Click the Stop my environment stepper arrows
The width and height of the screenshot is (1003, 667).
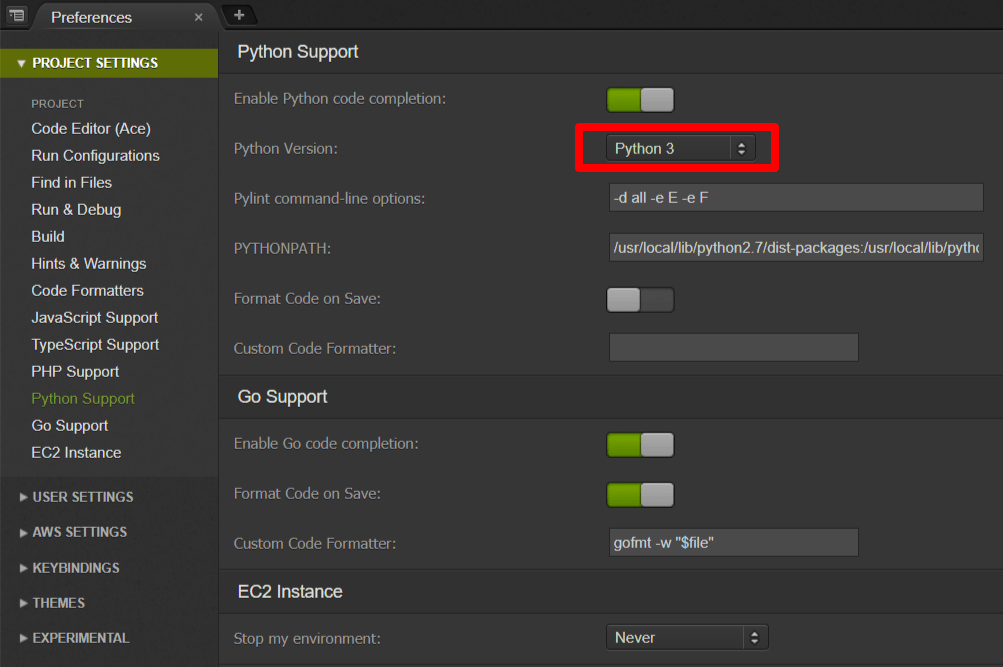point(758,637)
